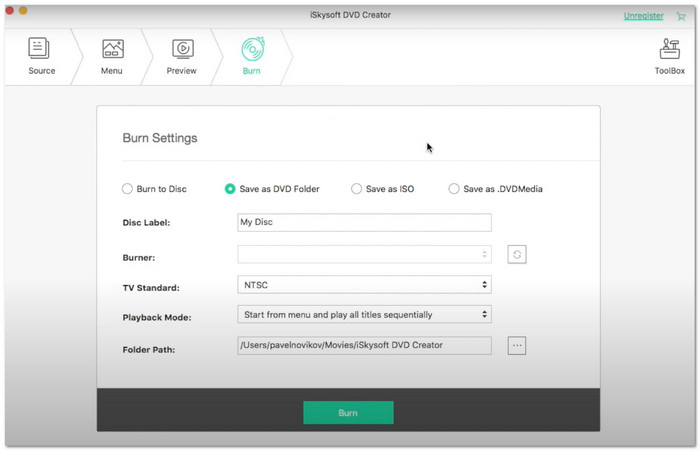Screen dimensions: 700x451
Task: Click the shopping cart icon
Action: point(681,17)
